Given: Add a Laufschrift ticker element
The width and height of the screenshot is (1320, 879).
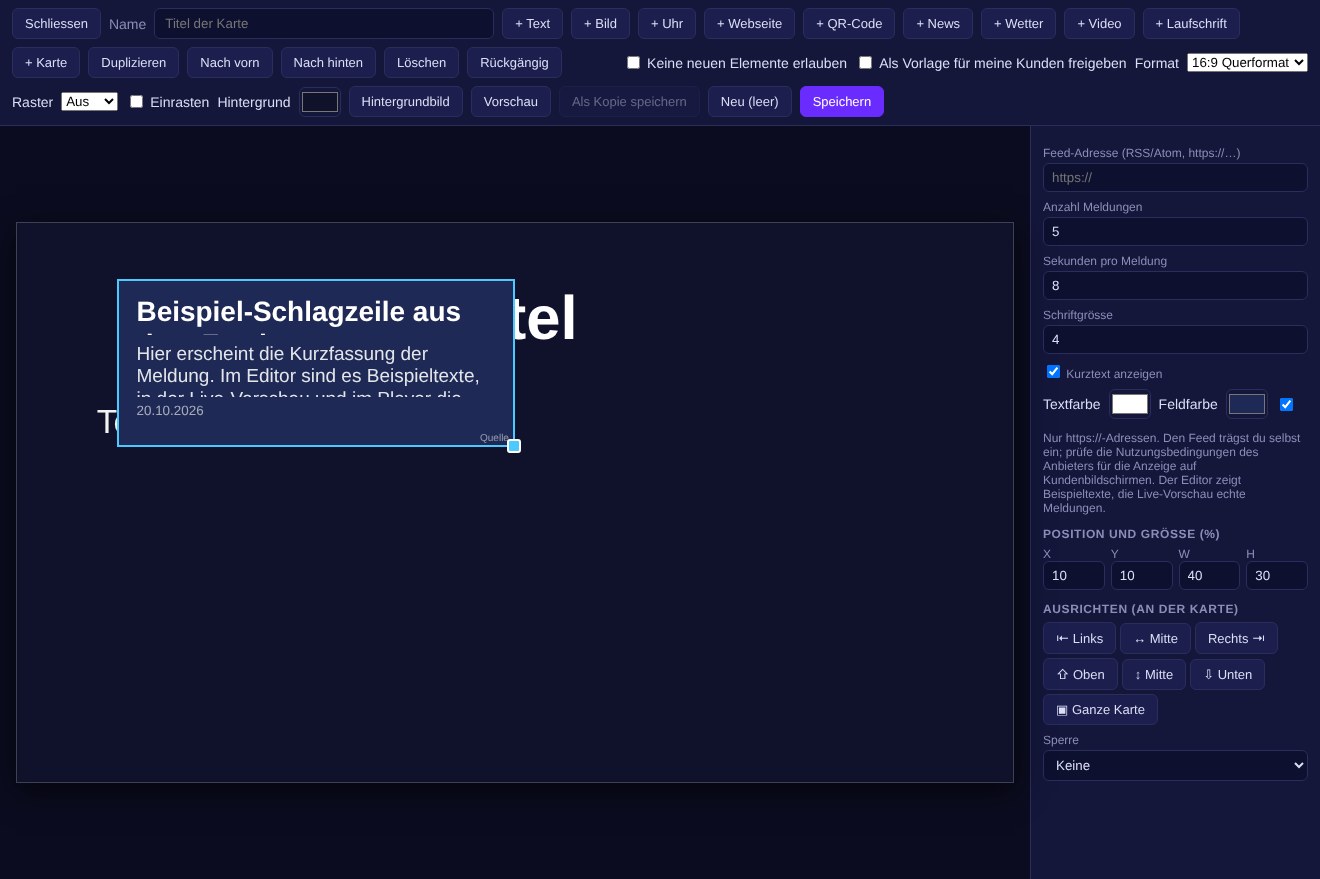Looking at the screenshot, I should (1191, 23).
